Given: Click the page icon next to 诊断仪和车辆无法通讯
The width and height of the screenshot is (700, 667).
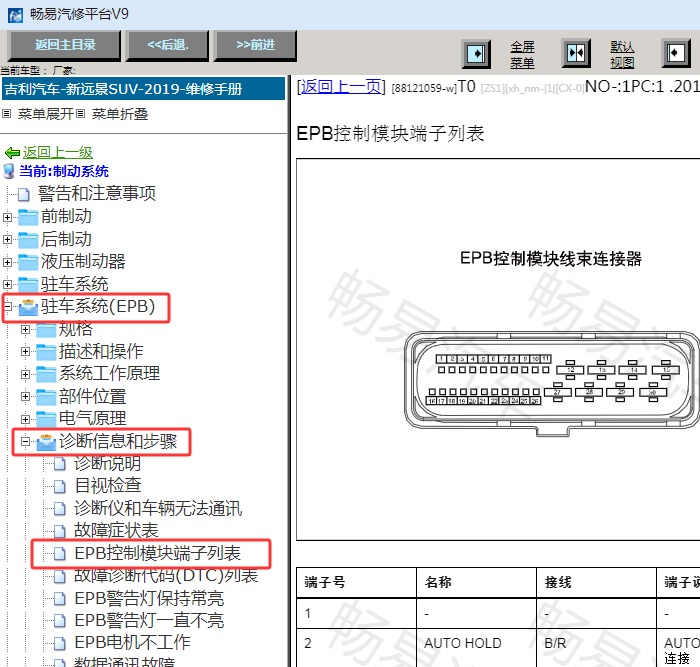Looking at the screenshot, I should click(60, 509).
